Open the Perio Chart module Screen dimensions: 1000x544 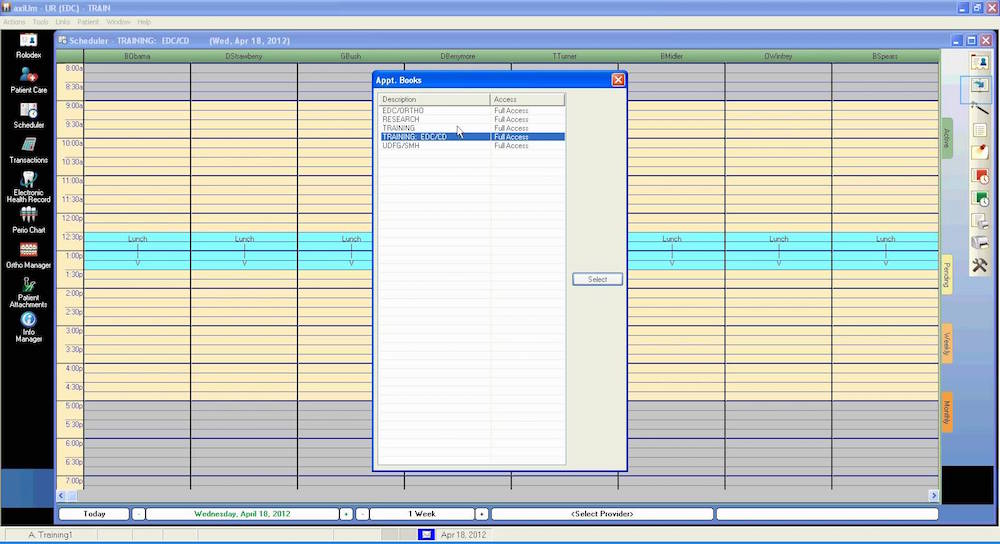coord(28,221)
